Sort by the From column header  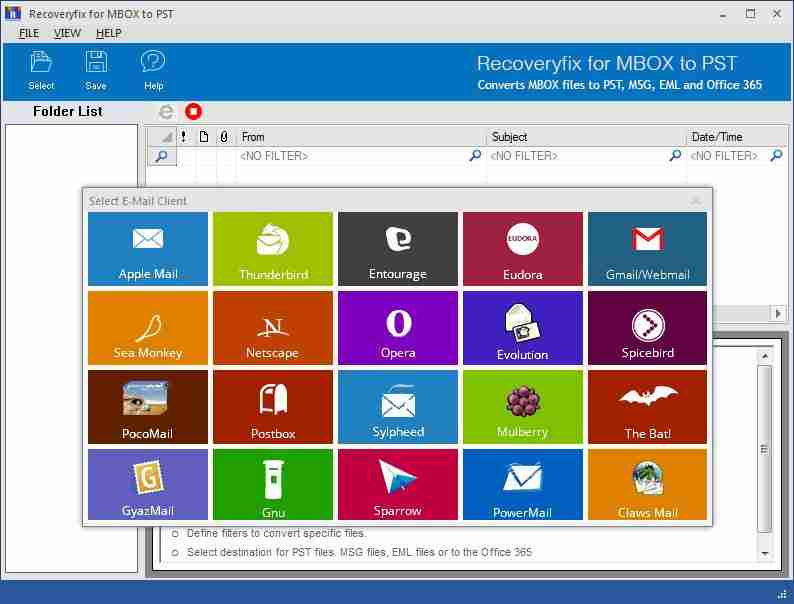(x=361, y=137)
